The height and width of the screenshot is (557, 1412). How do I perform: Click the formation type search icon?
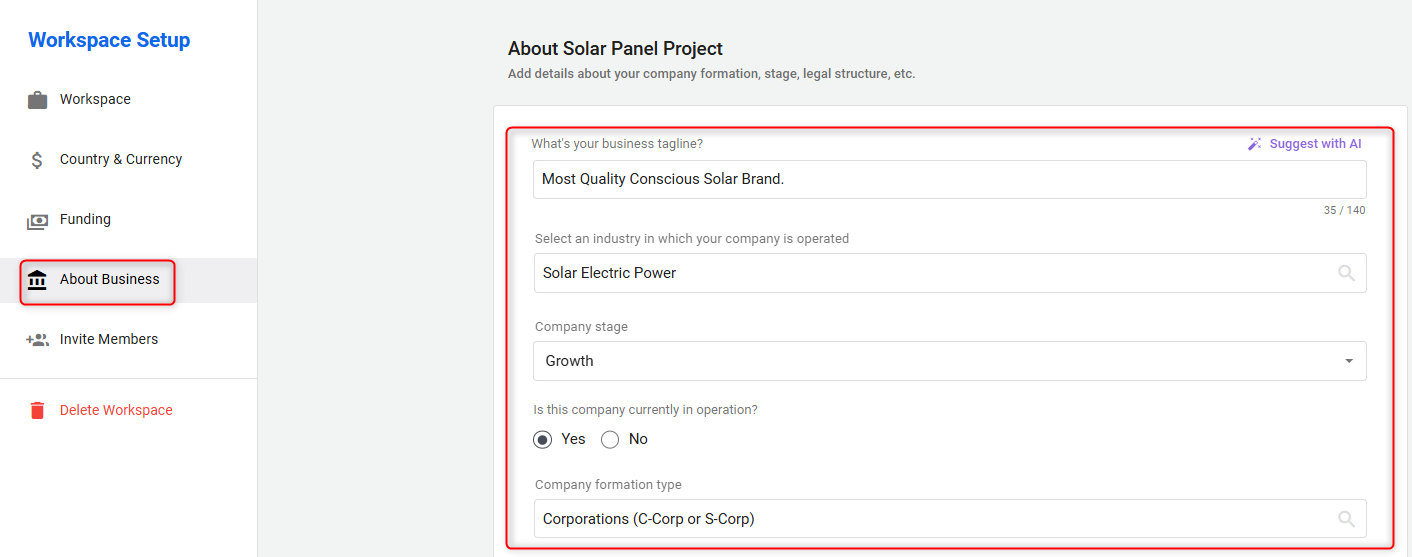tap(1346, 519)
